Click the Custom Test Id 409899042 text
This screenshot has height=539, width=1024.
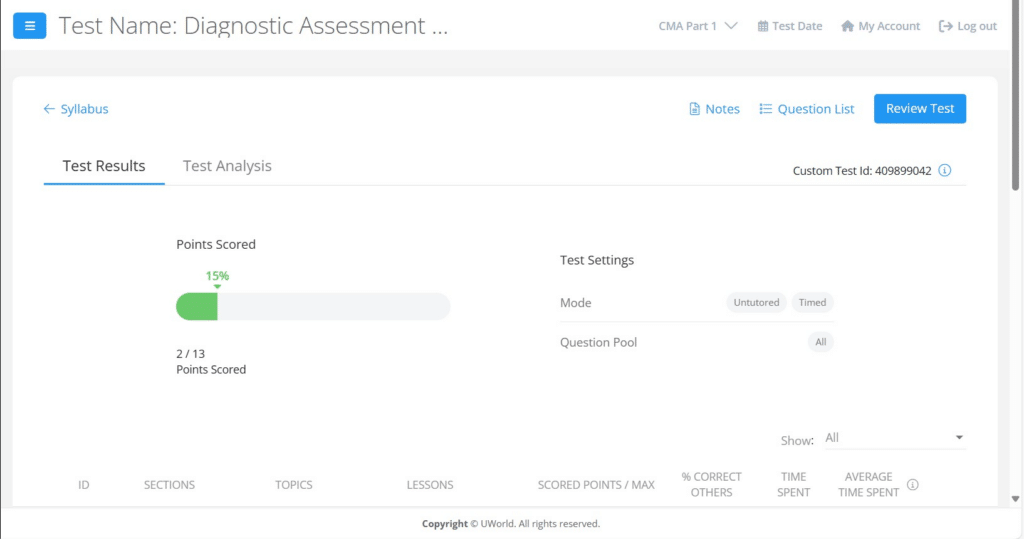pyautogui.click(x=862, y=171)
